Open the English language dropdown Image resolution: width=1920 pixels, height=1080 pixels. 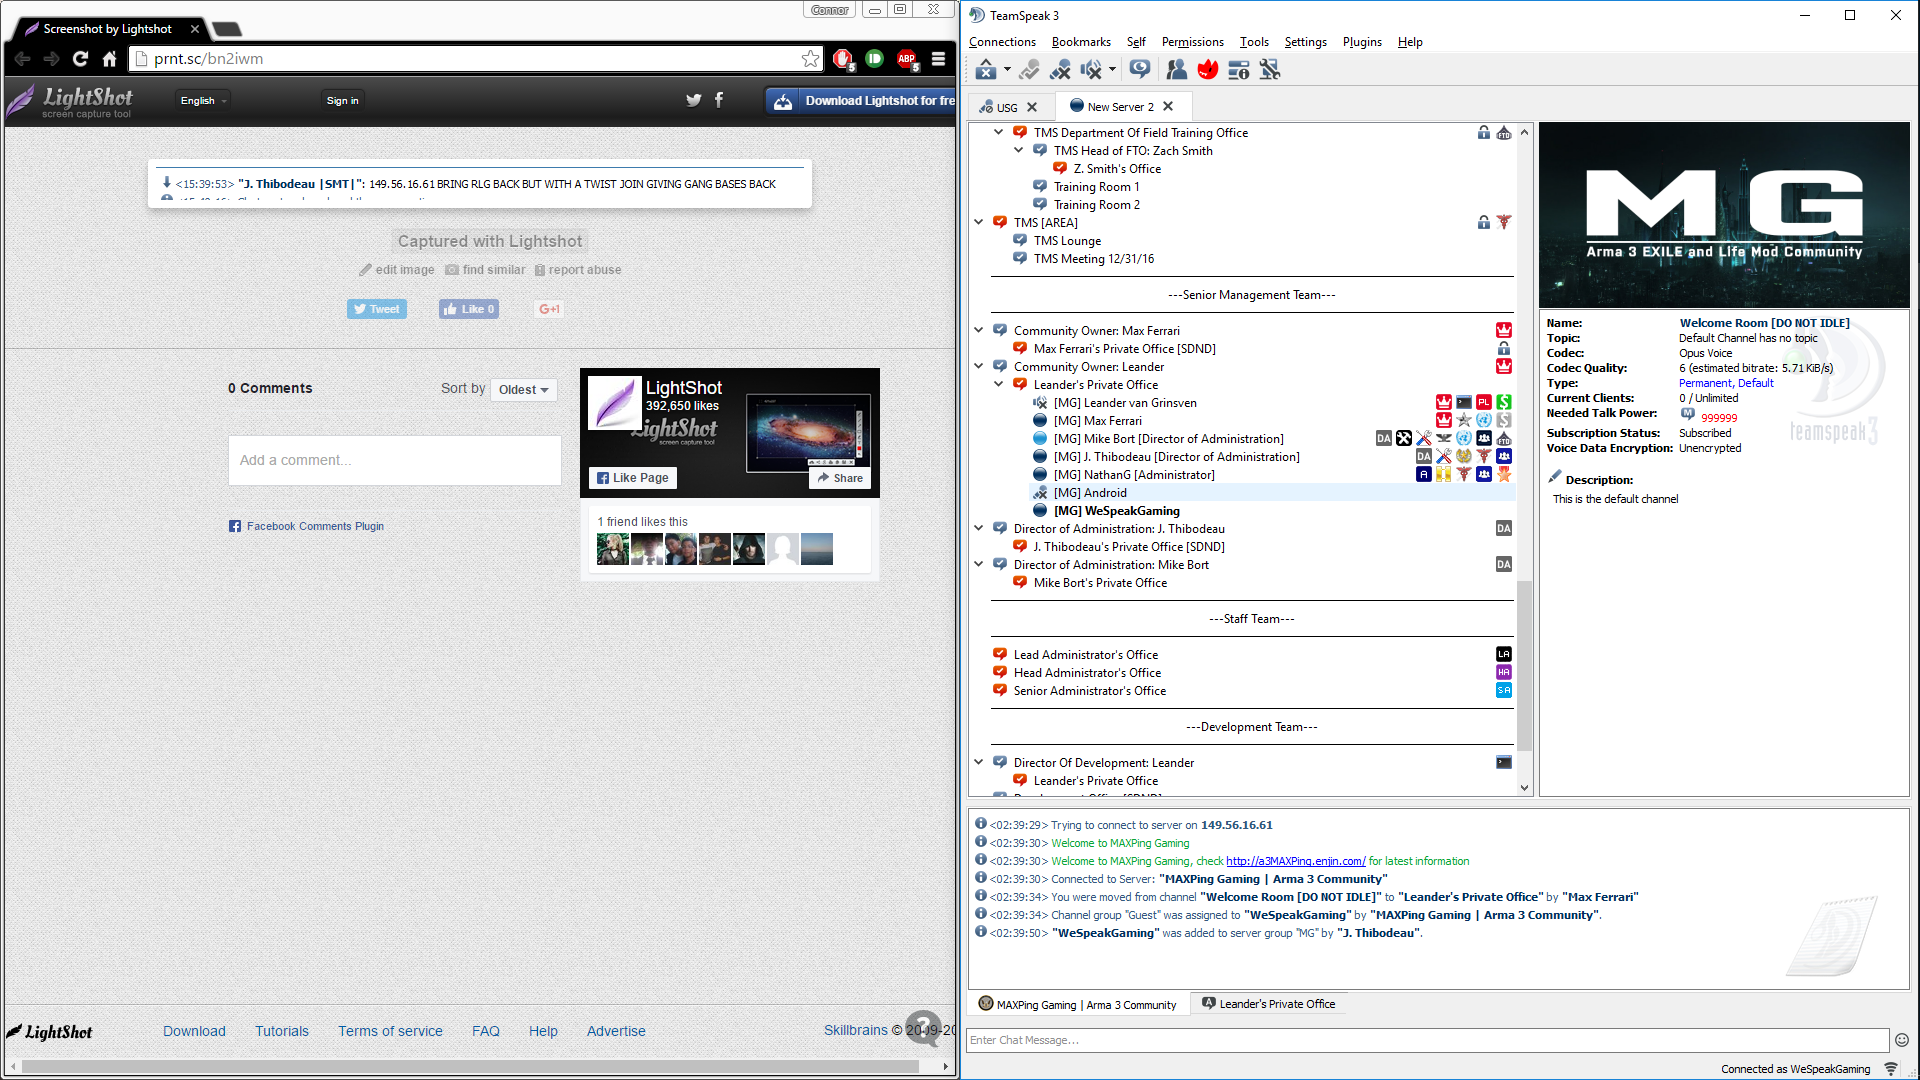tap(203, 101)
